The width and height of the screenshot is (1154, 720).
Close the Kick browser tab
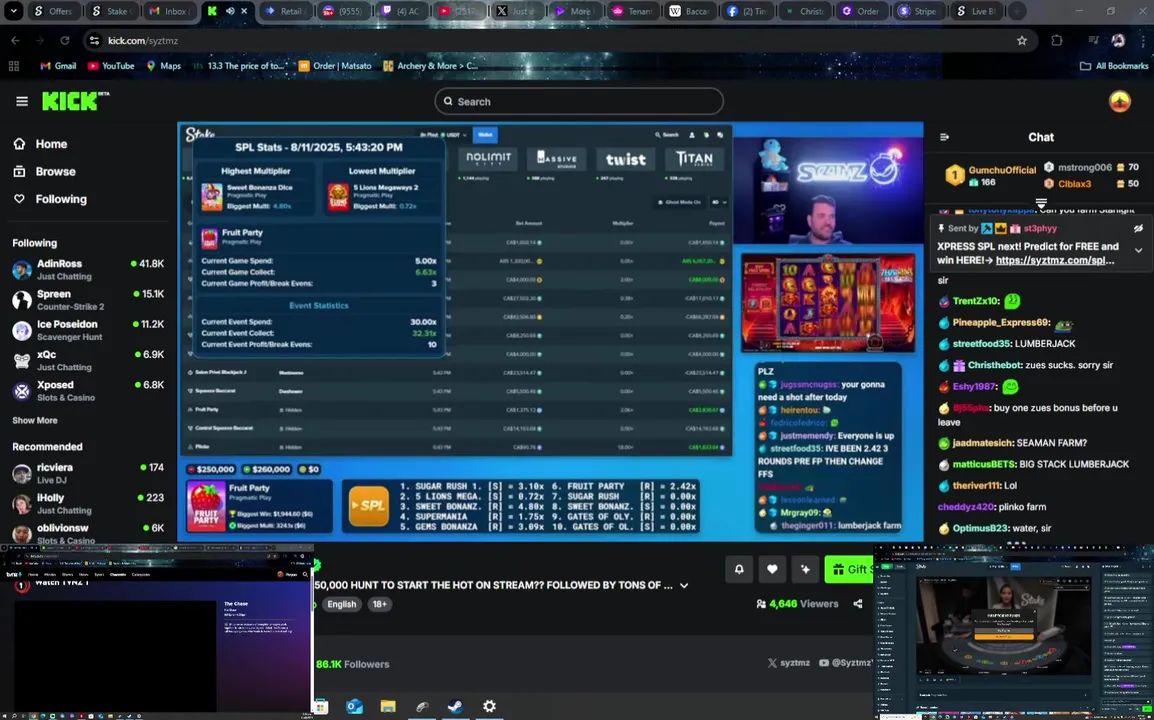(244, 11)
